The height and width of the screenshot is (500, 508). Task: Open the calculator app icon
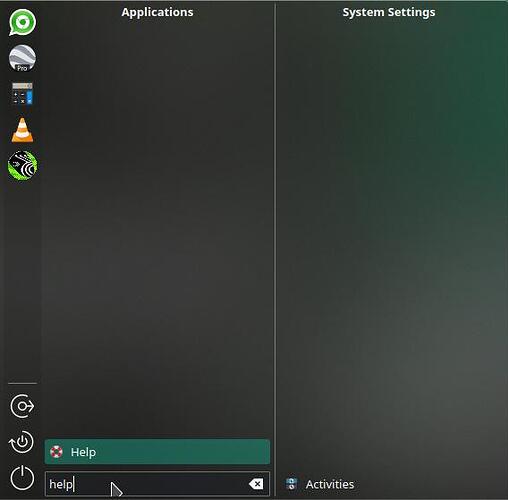point(22,94)
